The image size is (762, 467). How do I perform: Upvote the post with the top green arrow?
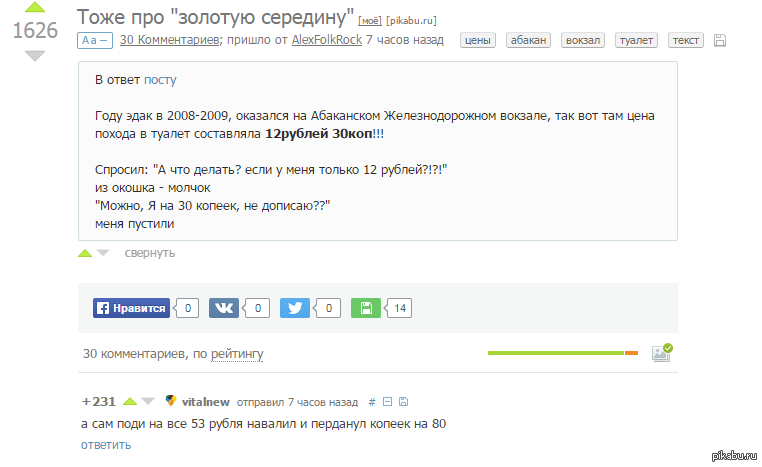[35, 6]
